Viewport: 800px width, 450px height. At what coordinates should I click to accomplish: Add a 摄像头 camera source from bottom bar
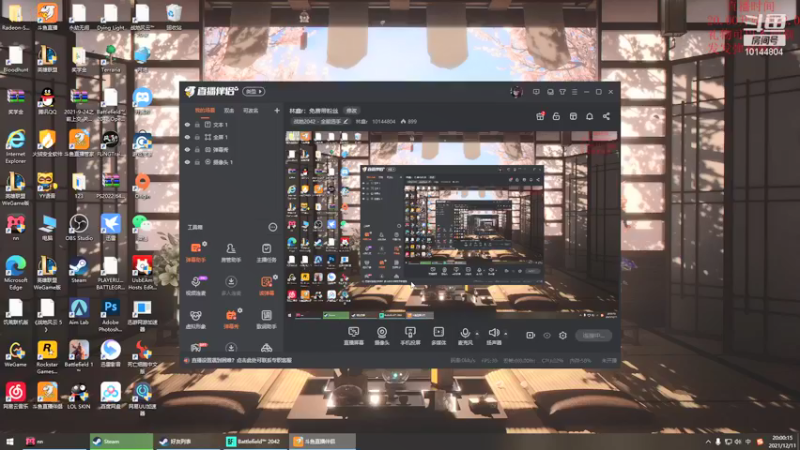pyautogui.click(x=382, y=336)
